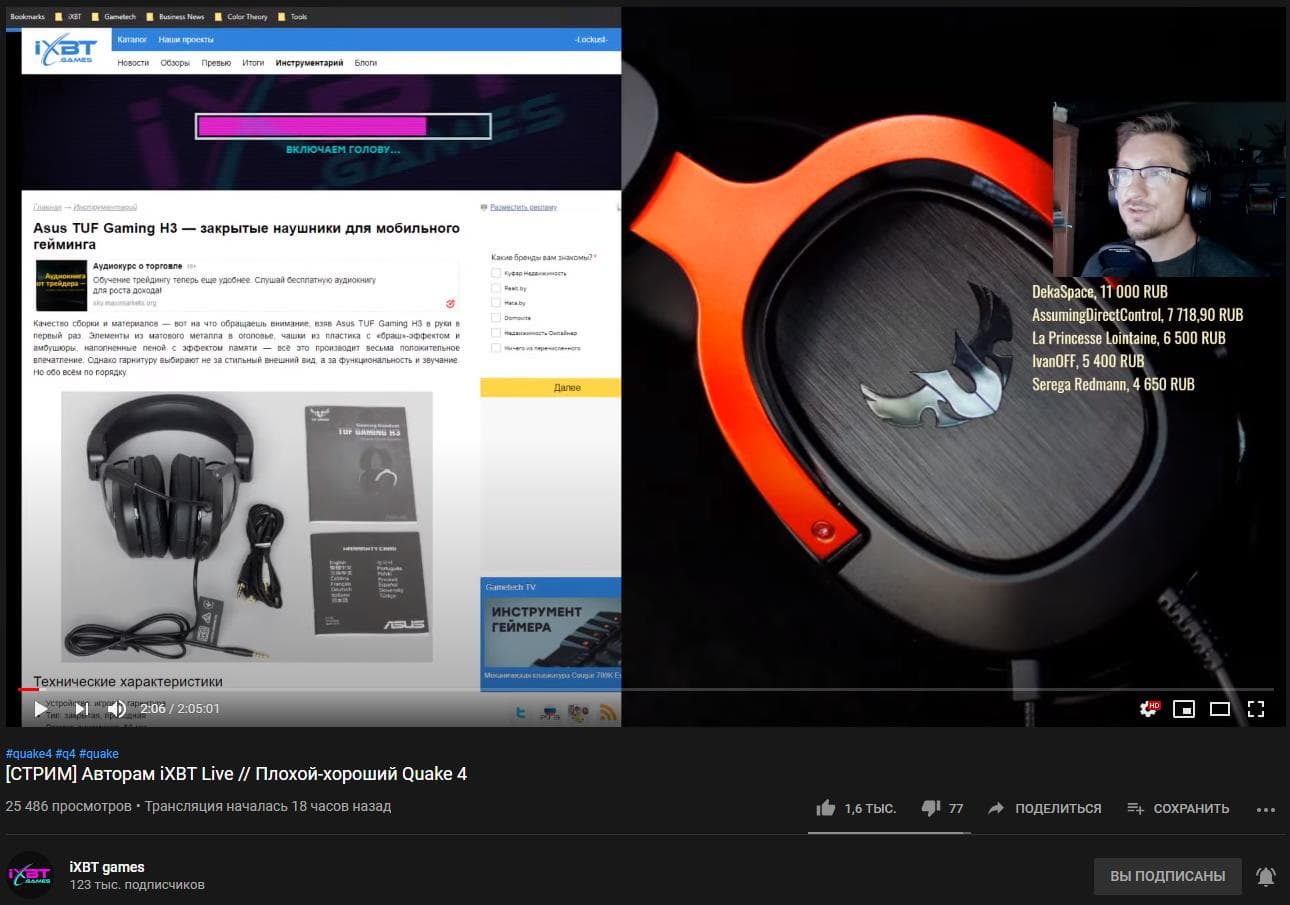This screenshot has width=1290, height=905.
Task: Go to the Новости tab
Action: pos(133,63)
